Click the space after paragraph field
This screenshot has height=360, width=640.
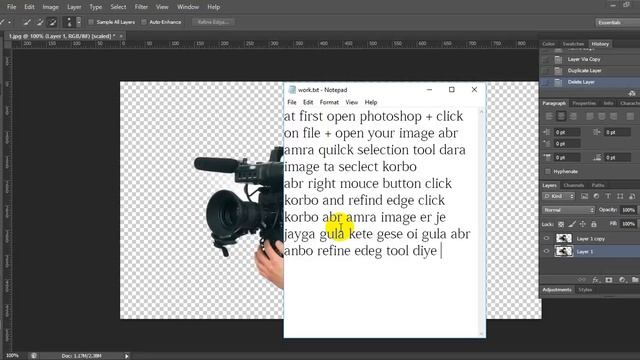618,158
